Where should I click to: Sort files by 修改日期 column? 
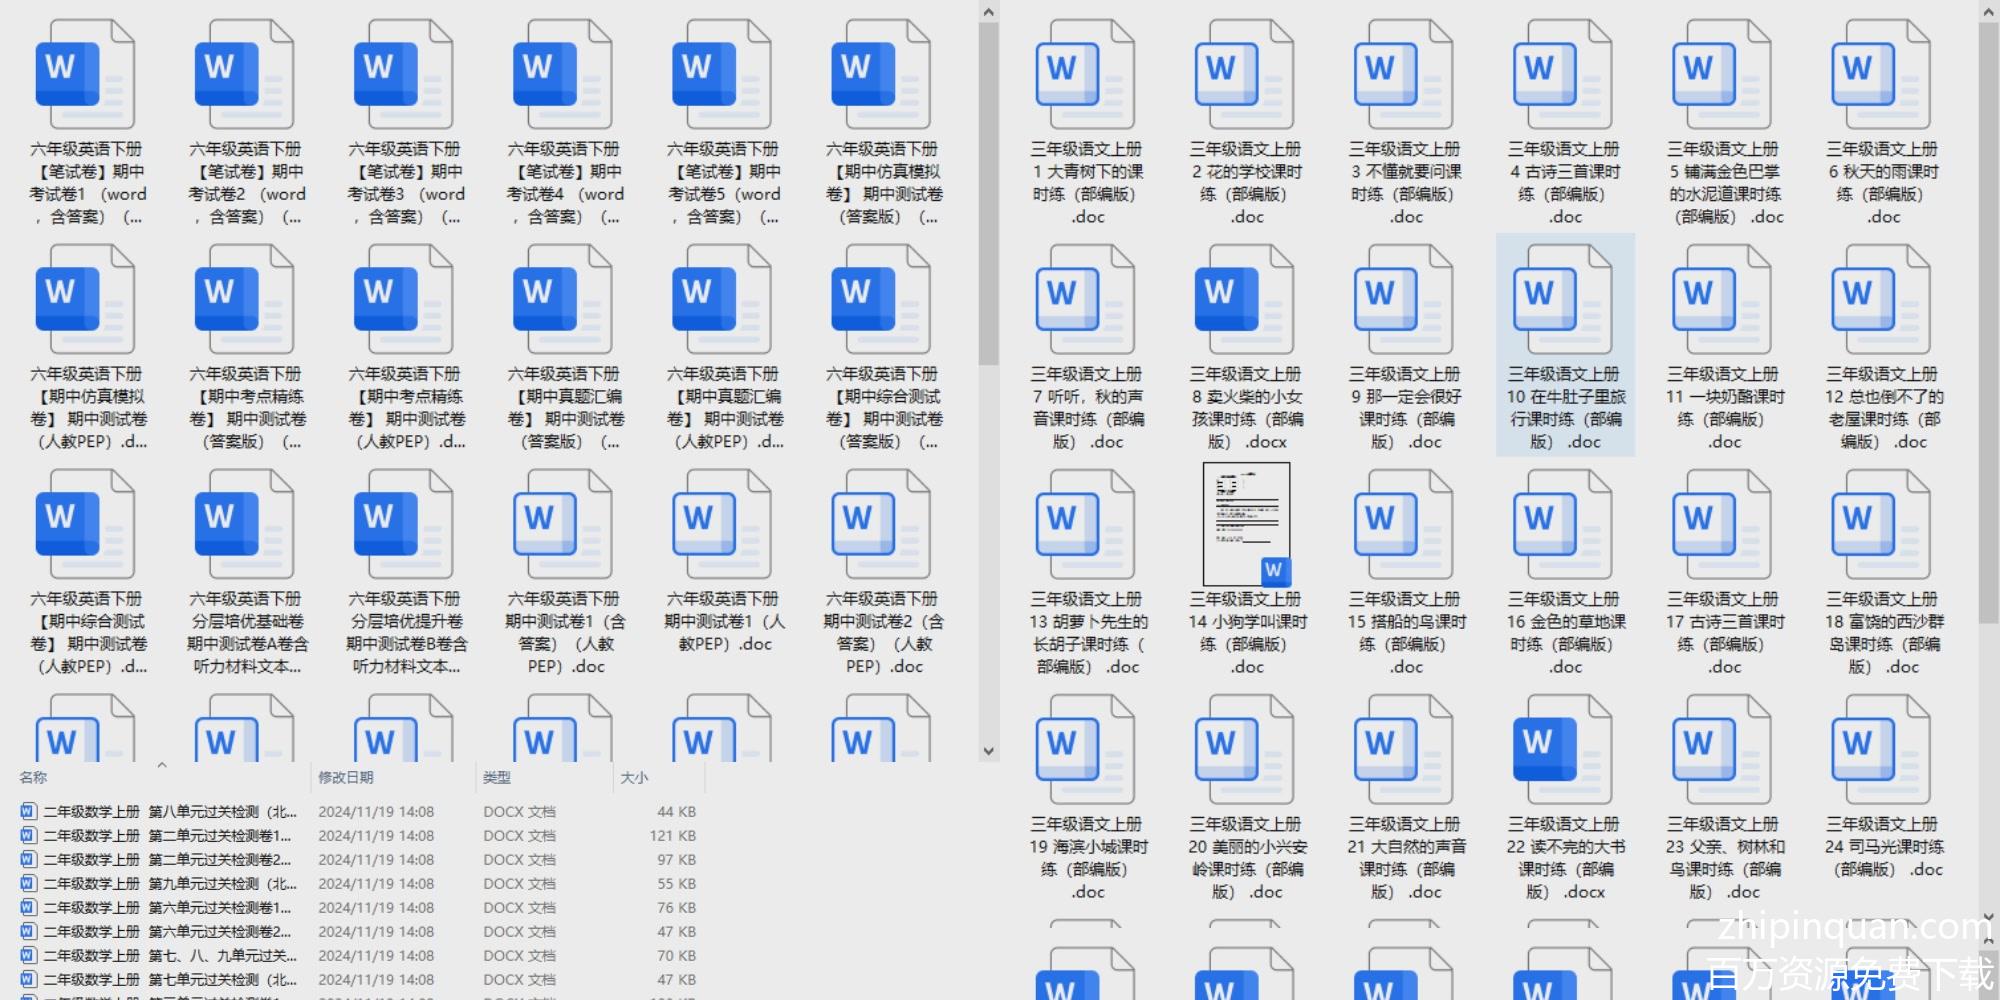coord(346,778)
